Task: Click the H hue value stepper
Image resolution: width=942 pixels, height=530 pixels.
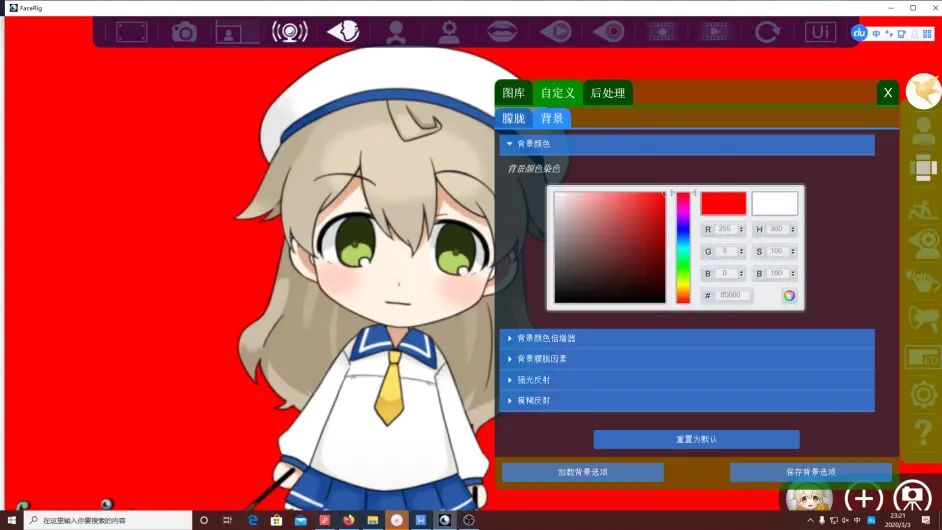Action: pyautogui.click(x=792, y=230)
